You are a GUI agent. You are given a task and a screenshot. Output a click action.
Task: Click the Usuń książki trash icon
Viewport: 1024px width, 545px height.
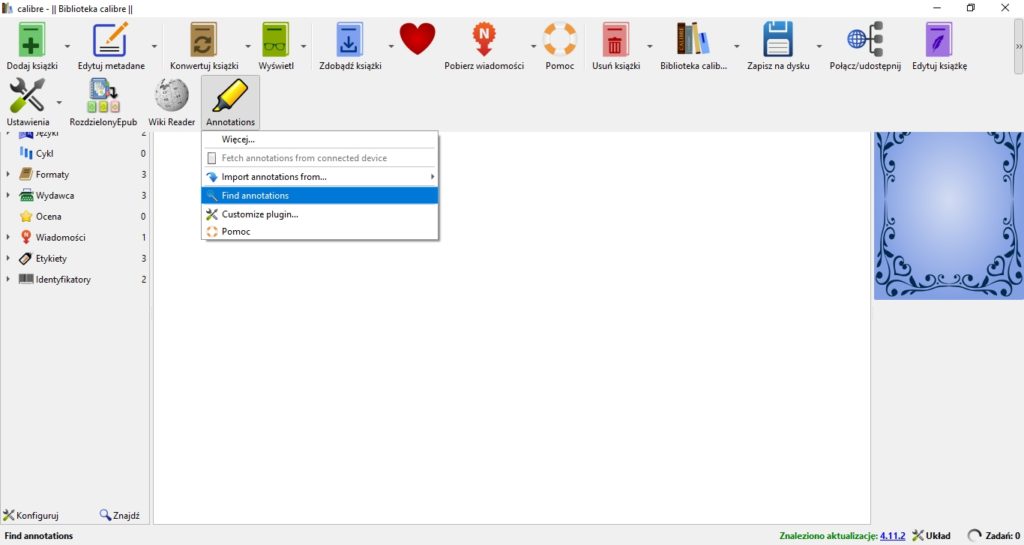[x=615, y=39]
